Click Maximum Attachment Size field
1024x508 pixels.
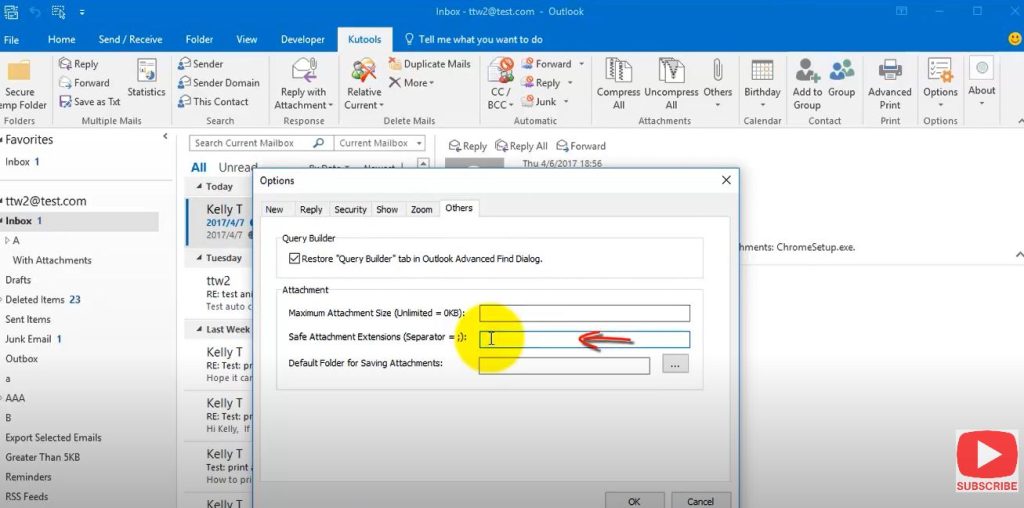click(584, 313)
